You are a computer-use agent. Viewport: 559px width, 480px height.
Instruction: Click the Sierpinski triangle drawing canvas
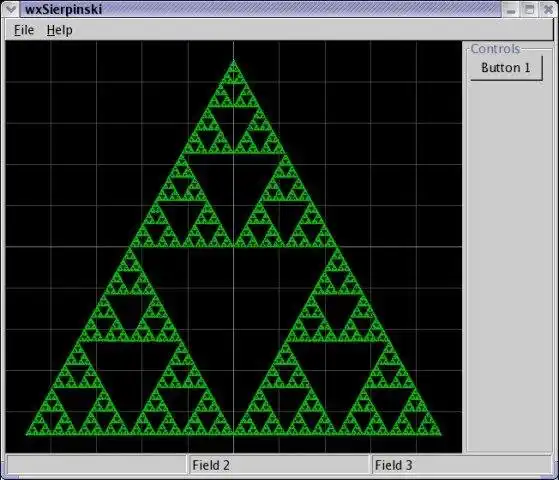[x=234, y=247]
